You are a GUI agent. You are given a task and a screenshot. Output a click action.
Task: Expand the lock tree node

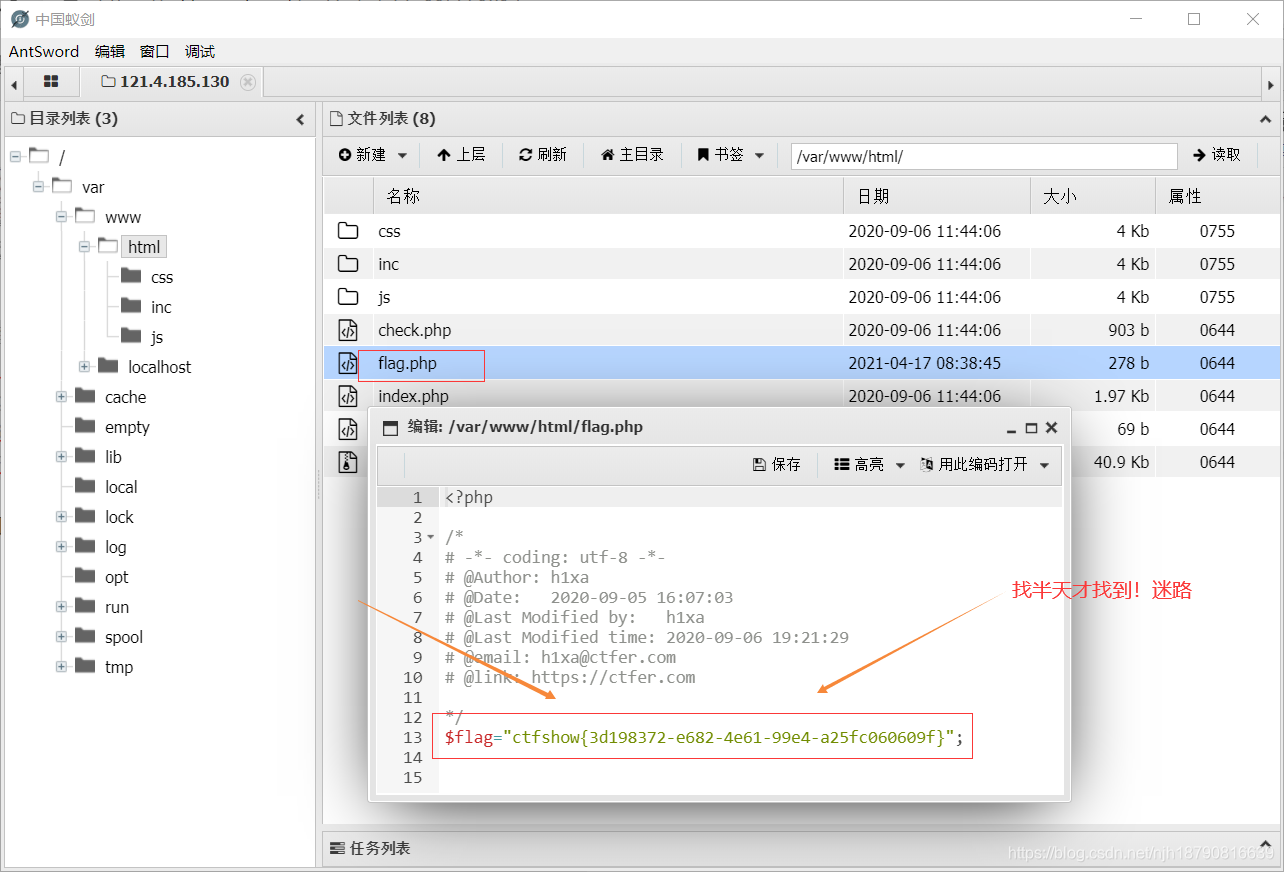pyautogui.click(x=61, y=517)
